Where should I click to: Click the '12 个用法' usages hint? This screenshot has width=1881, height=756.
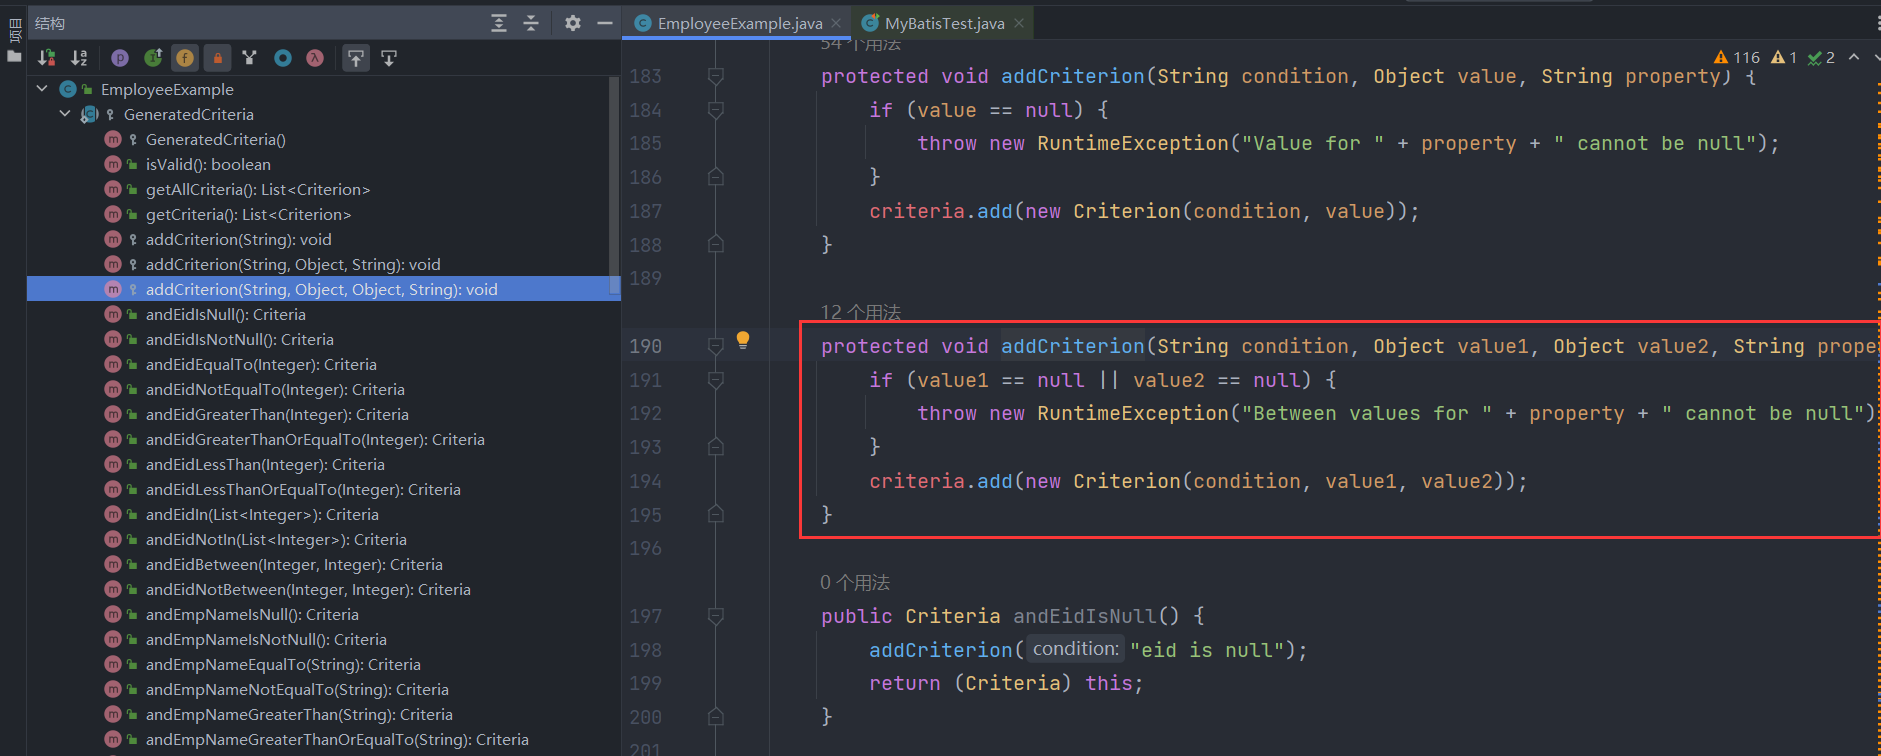860,312
